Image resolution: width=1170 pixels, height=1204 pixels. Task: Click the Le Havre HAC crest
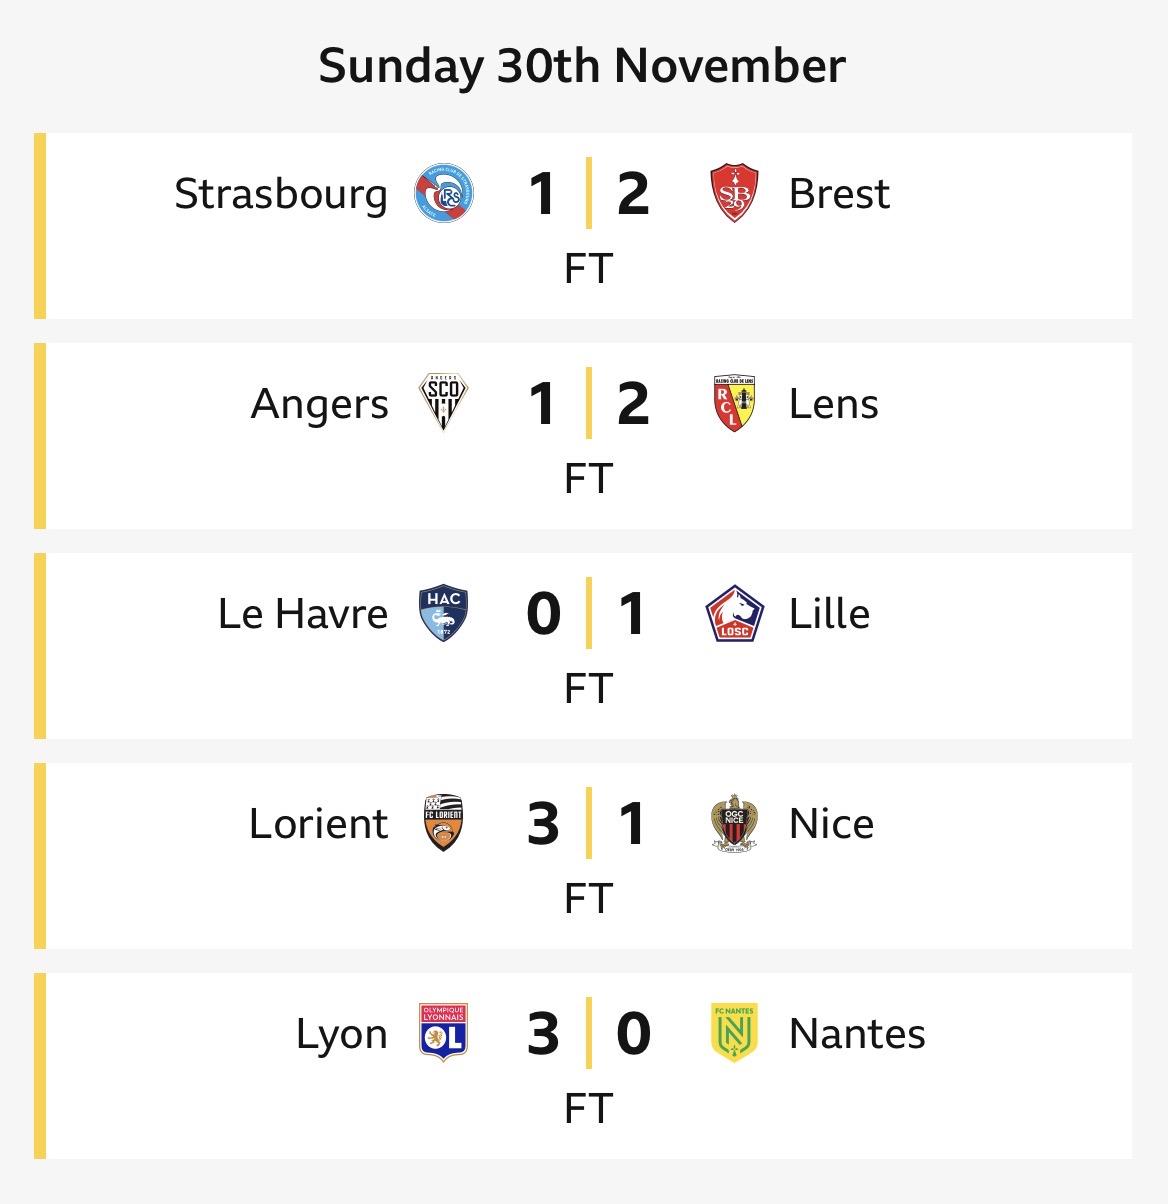click(443, 613)
